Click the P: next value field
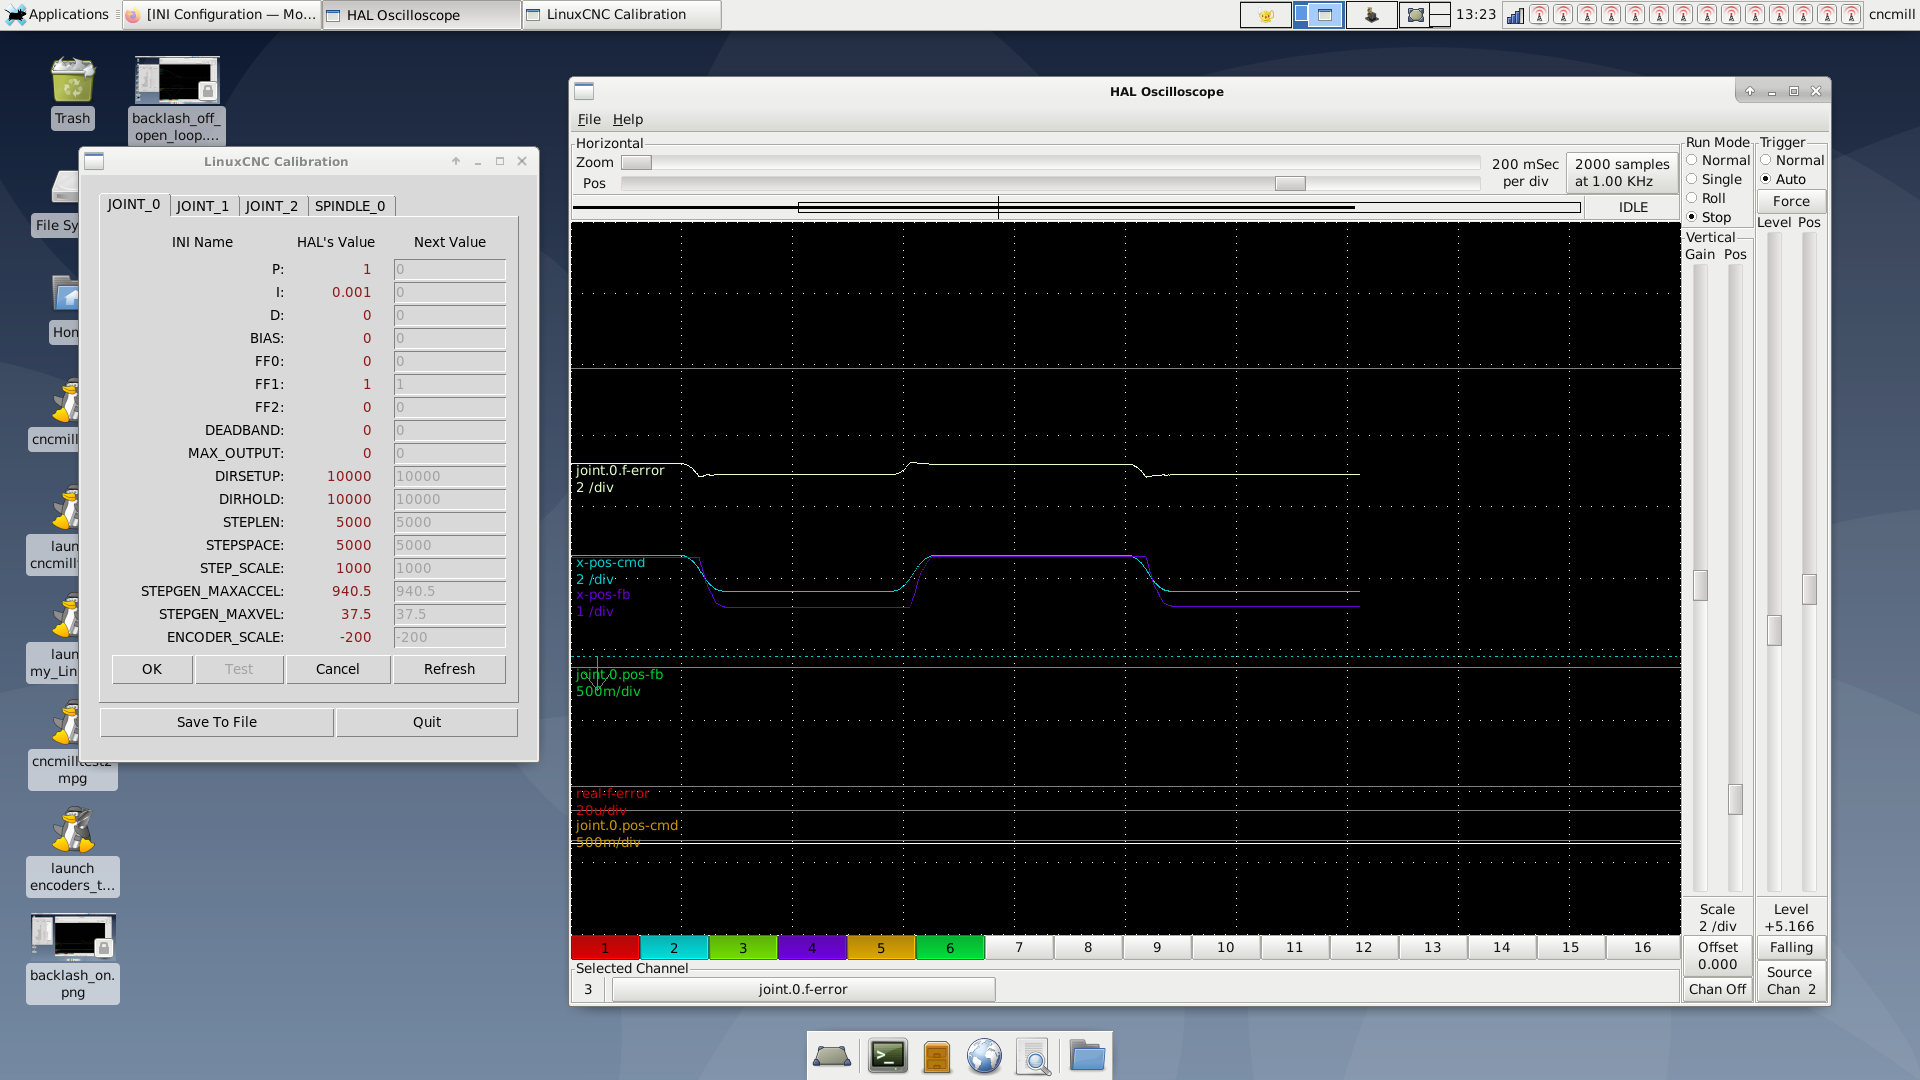The height and width of the screenshot is (1080, 1920). pyautogui.click(x=449, y=269)
